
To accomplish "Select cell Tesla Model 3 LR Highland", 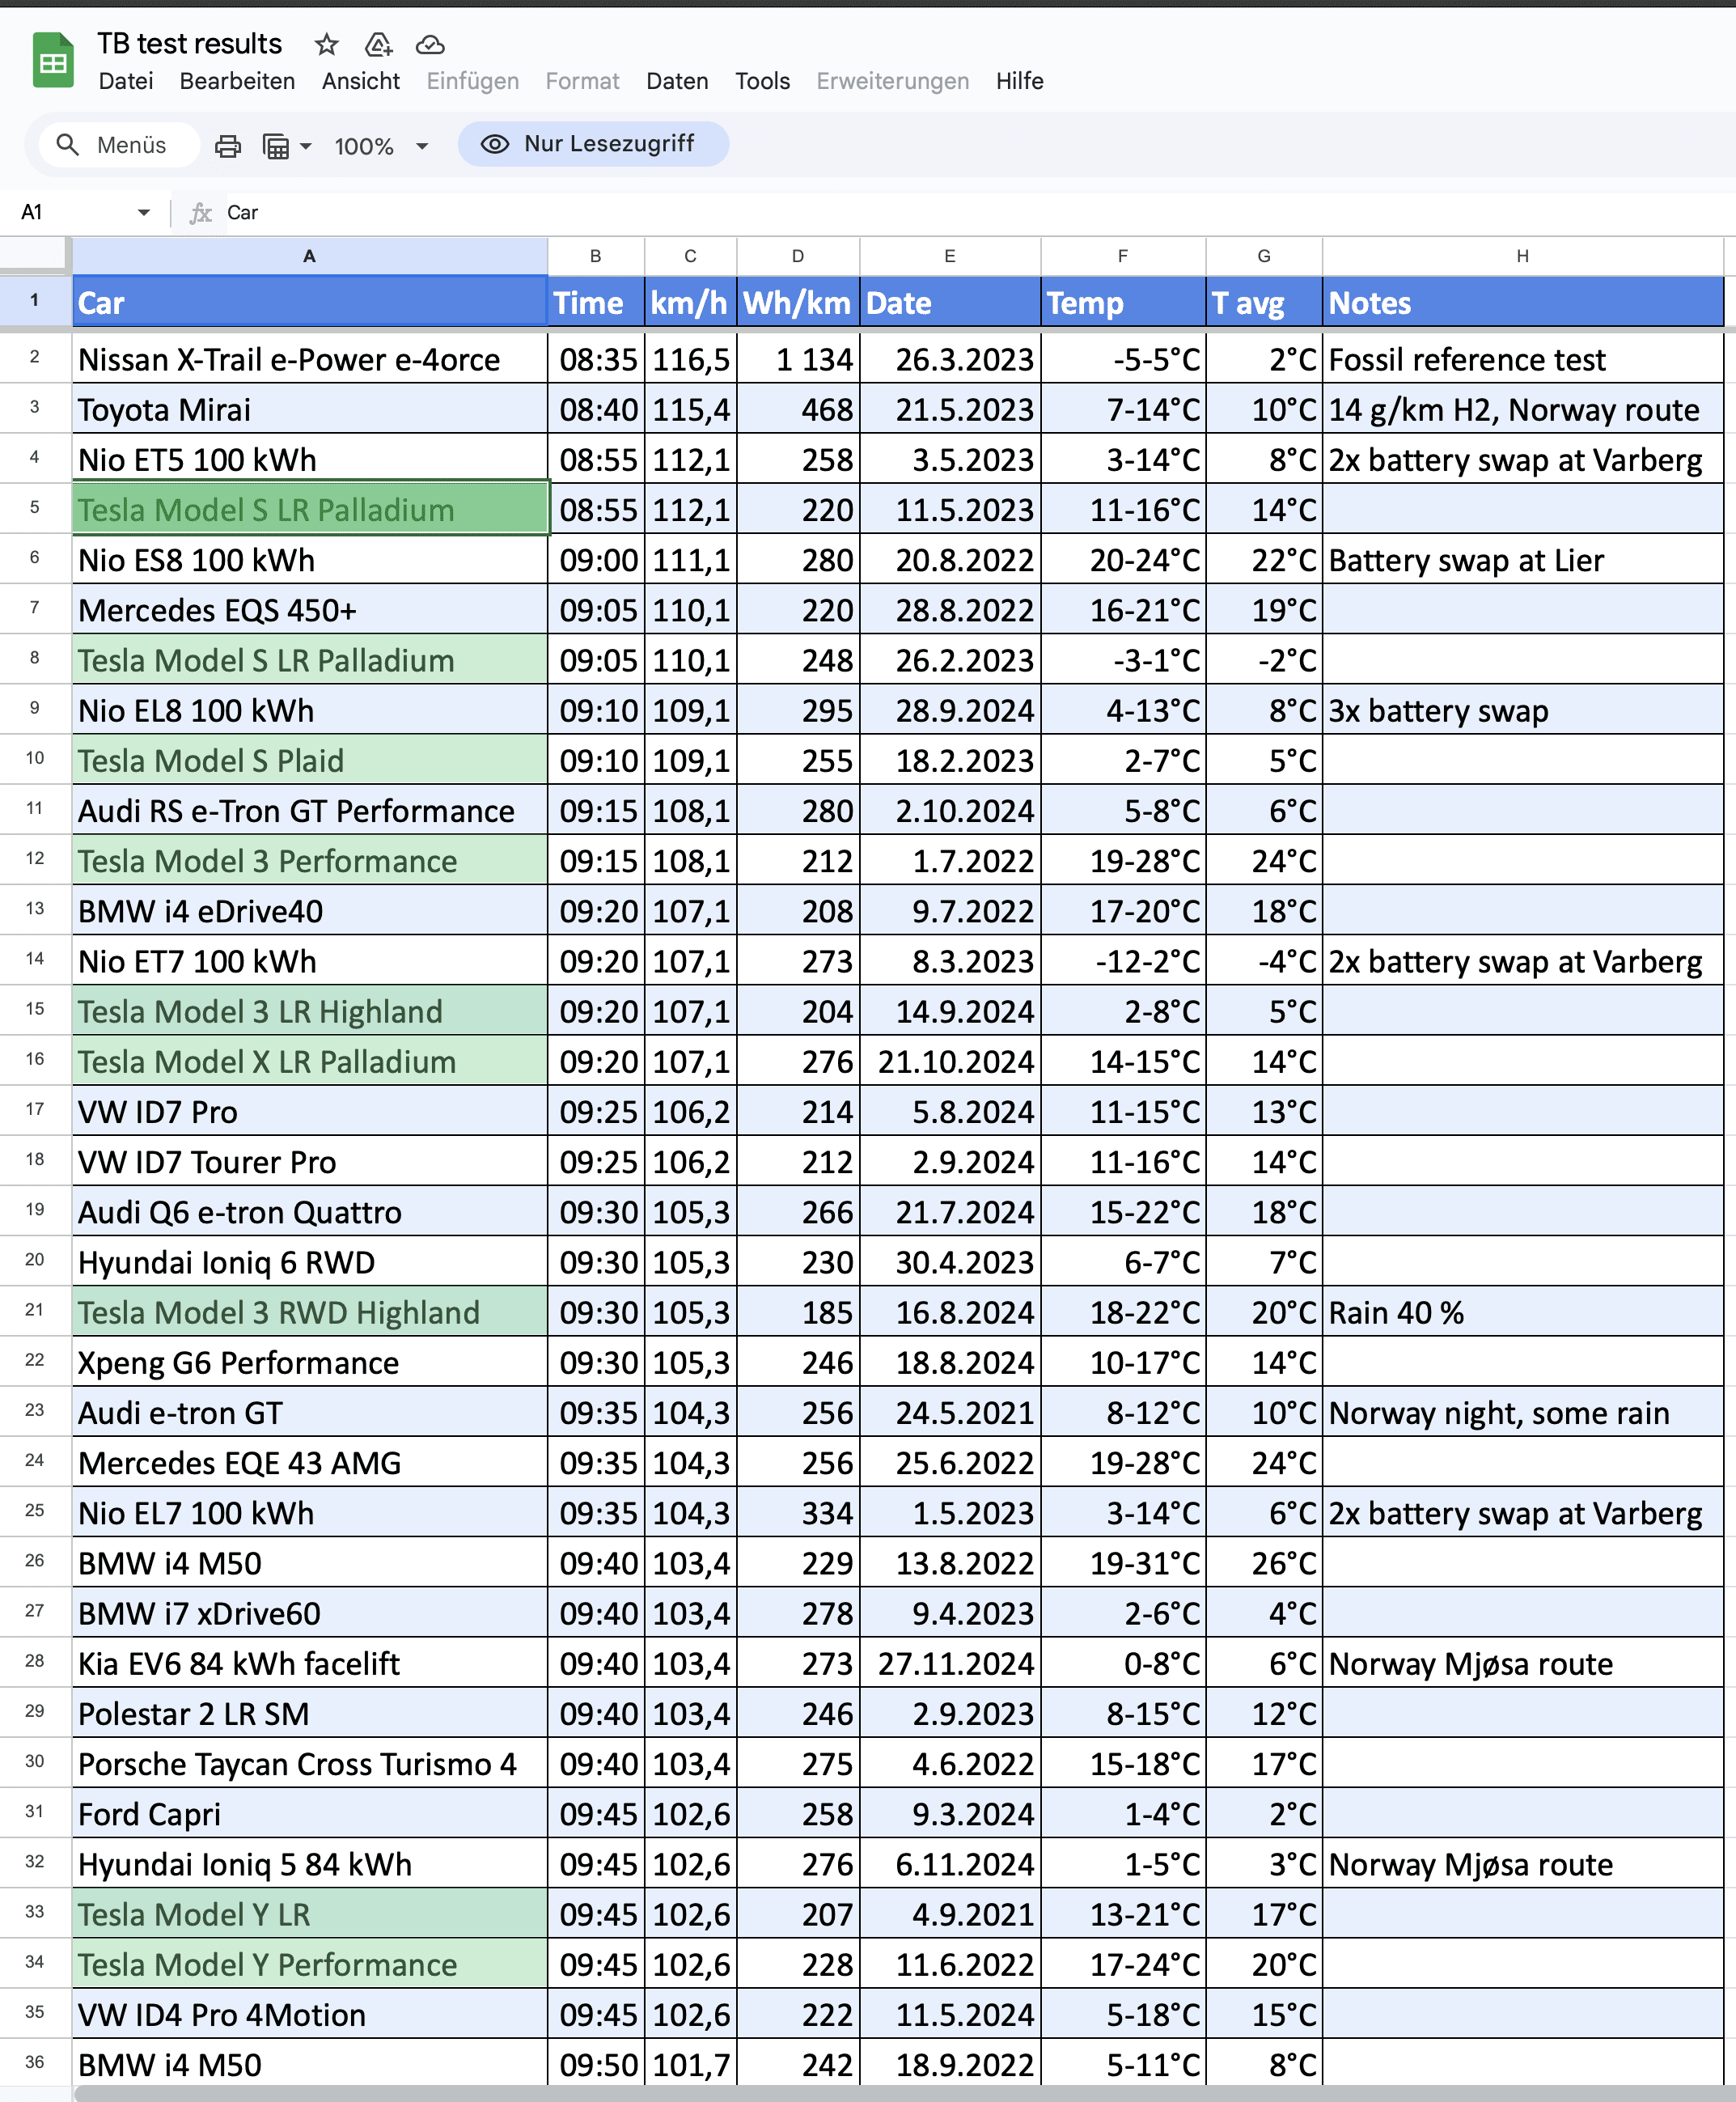I will click(310, 1011).
